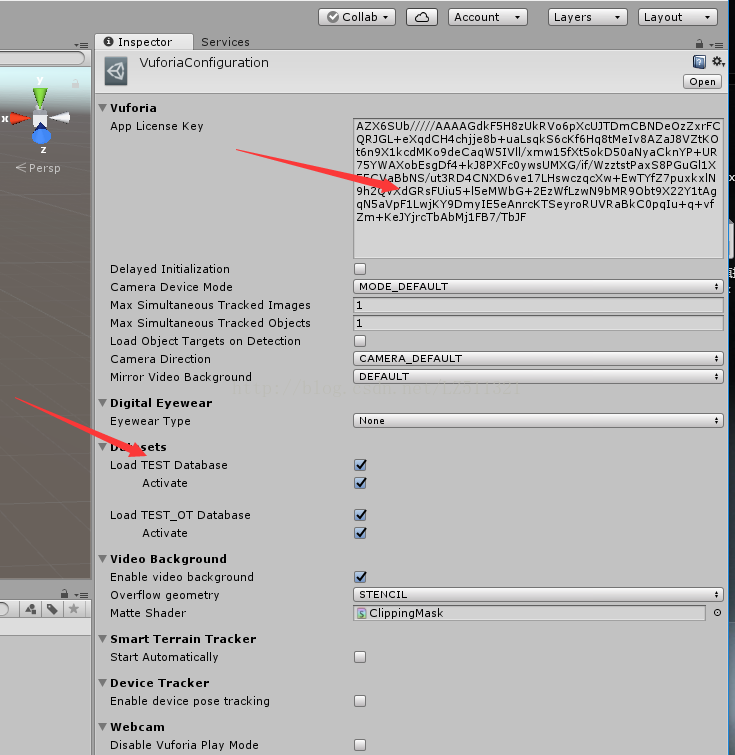Toggle the Project panel lock icon
The width and height of the screenshot is (735, 755).
(65, 593)
